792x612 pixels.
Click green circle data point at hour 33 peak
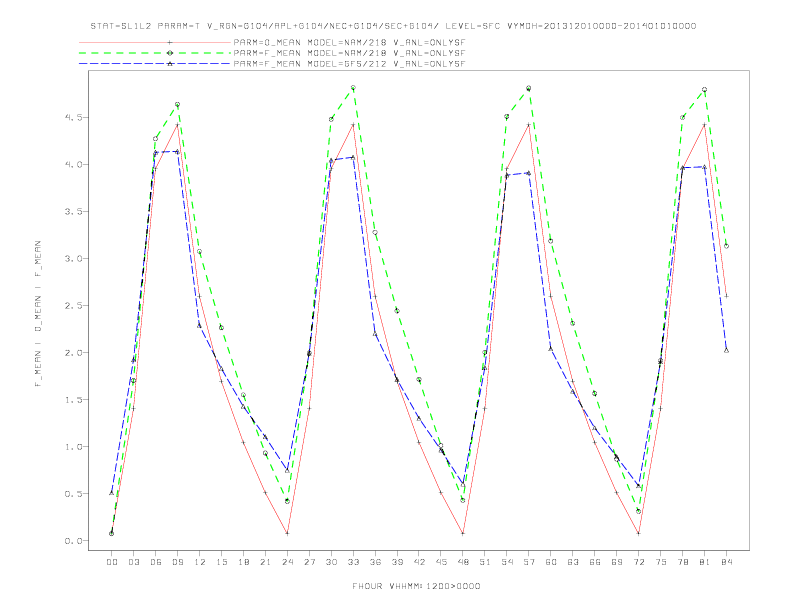(353, 88)
